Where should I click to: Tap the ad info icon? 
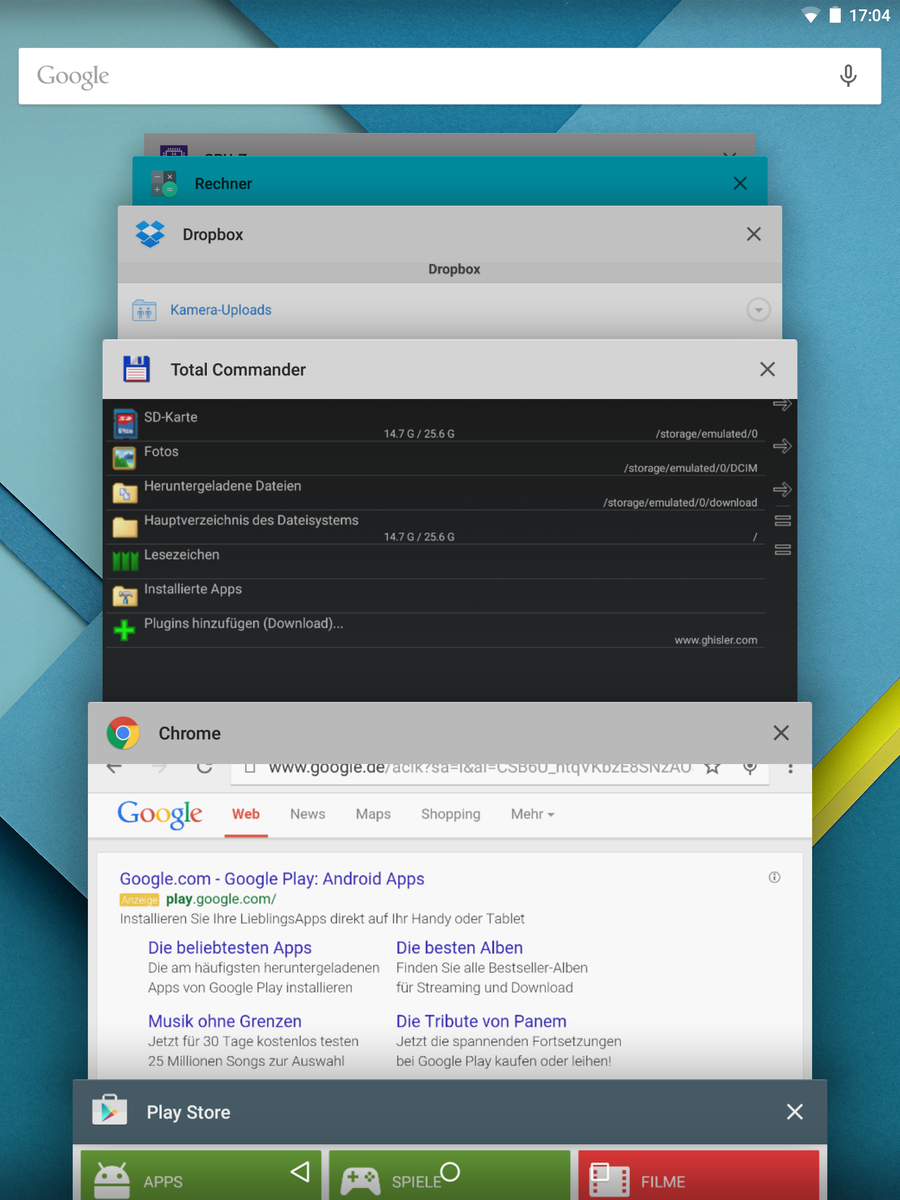coord(774,877)
